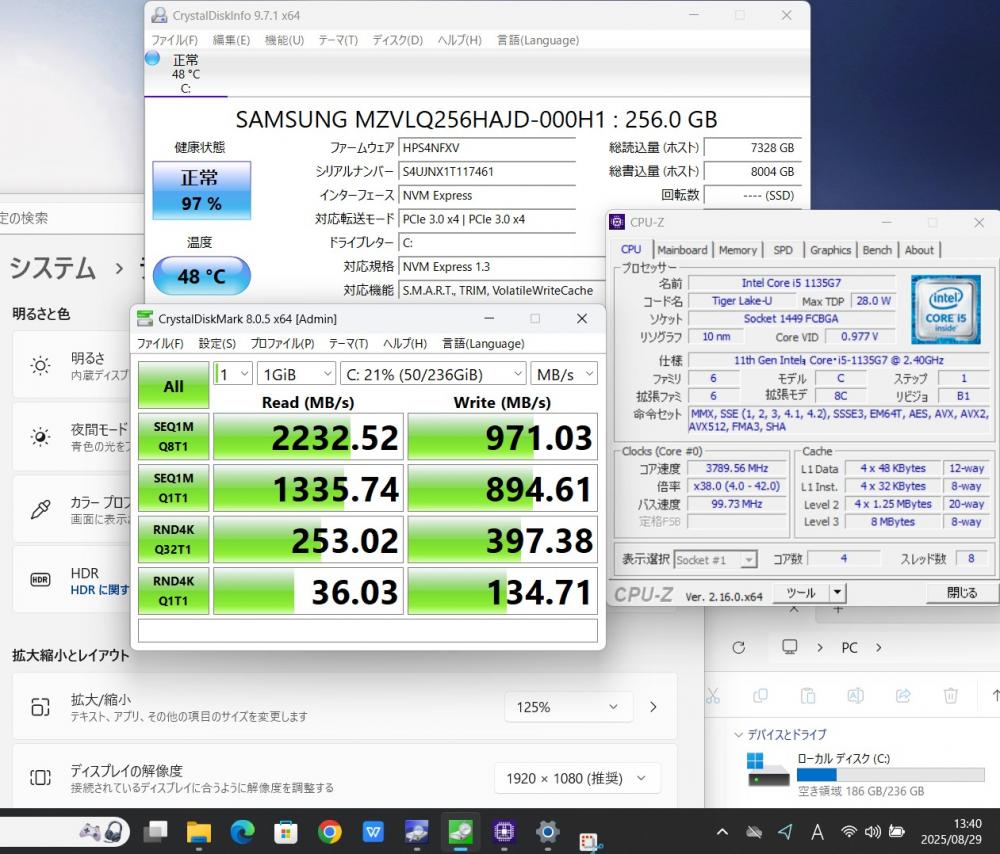Image resolution: width=1000 pixels, height=854 pixels.
Task: Open CrystalDiskMark テーマ(T) menu
Action: [x=348, y=344]
